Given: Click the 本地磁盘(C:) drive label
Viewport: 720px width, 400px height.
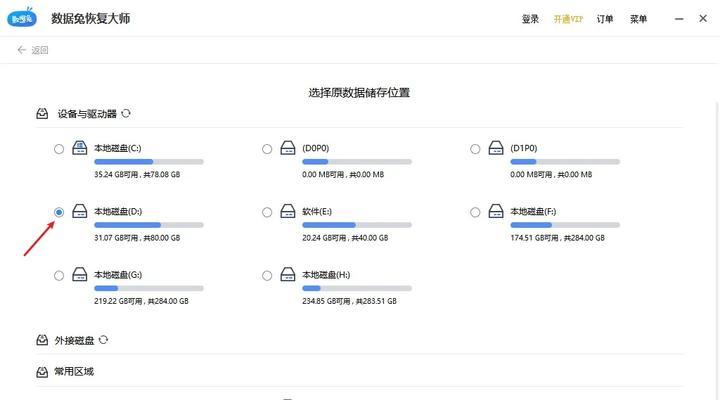Looking at the screenshot, I should pyautogui.click(x=118, y=148).
